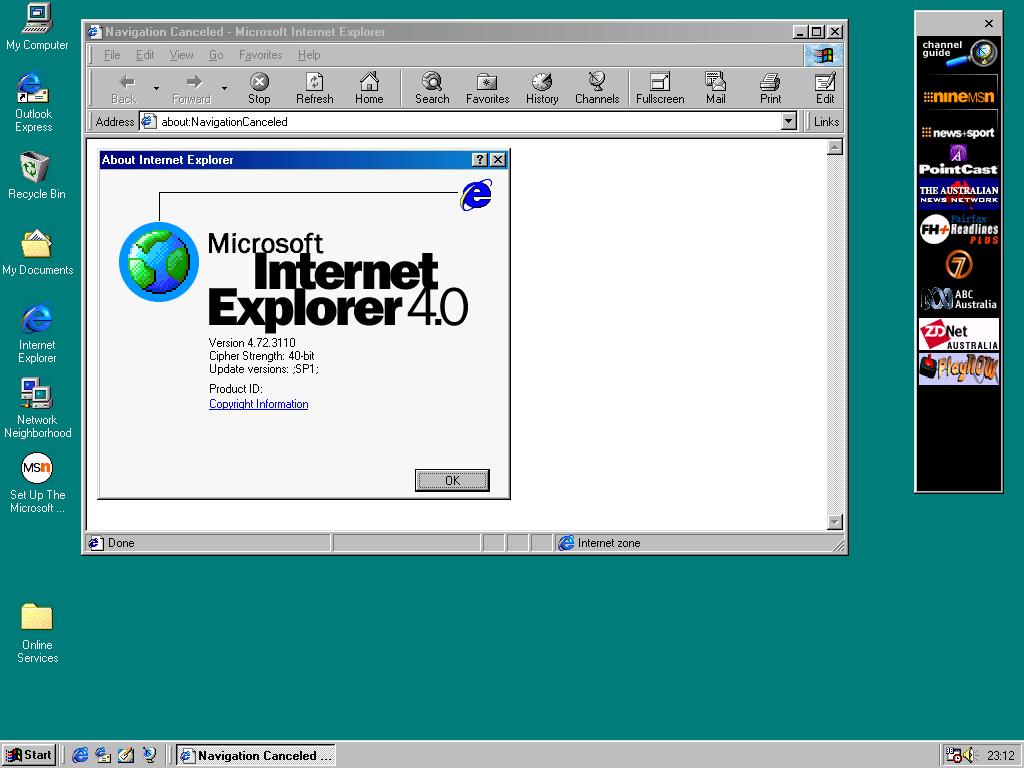Image resolution: width=1024 pixels, height=768 pixels.
Task: Open Fairfax Headlines Plus channel
Action: coord(959,229)
